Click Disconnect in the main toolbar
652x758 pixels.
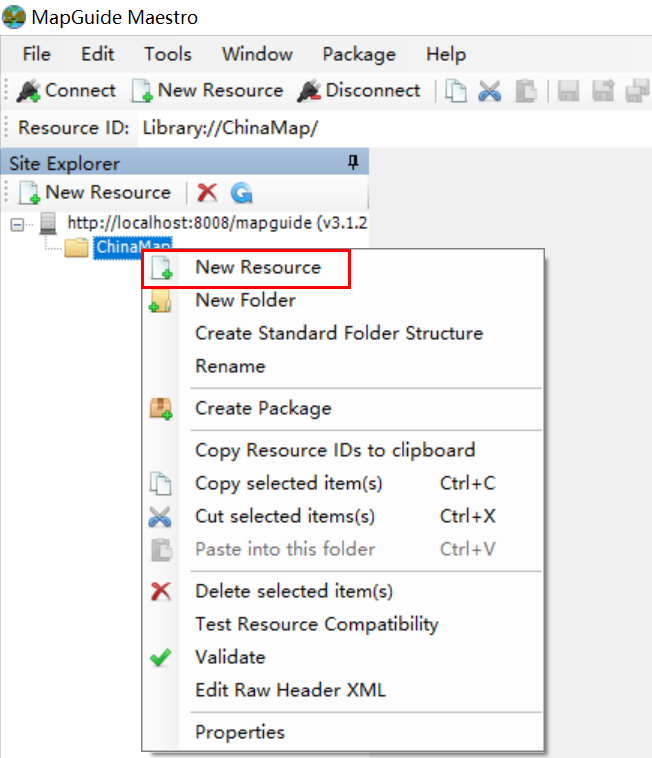click(359, 90)
